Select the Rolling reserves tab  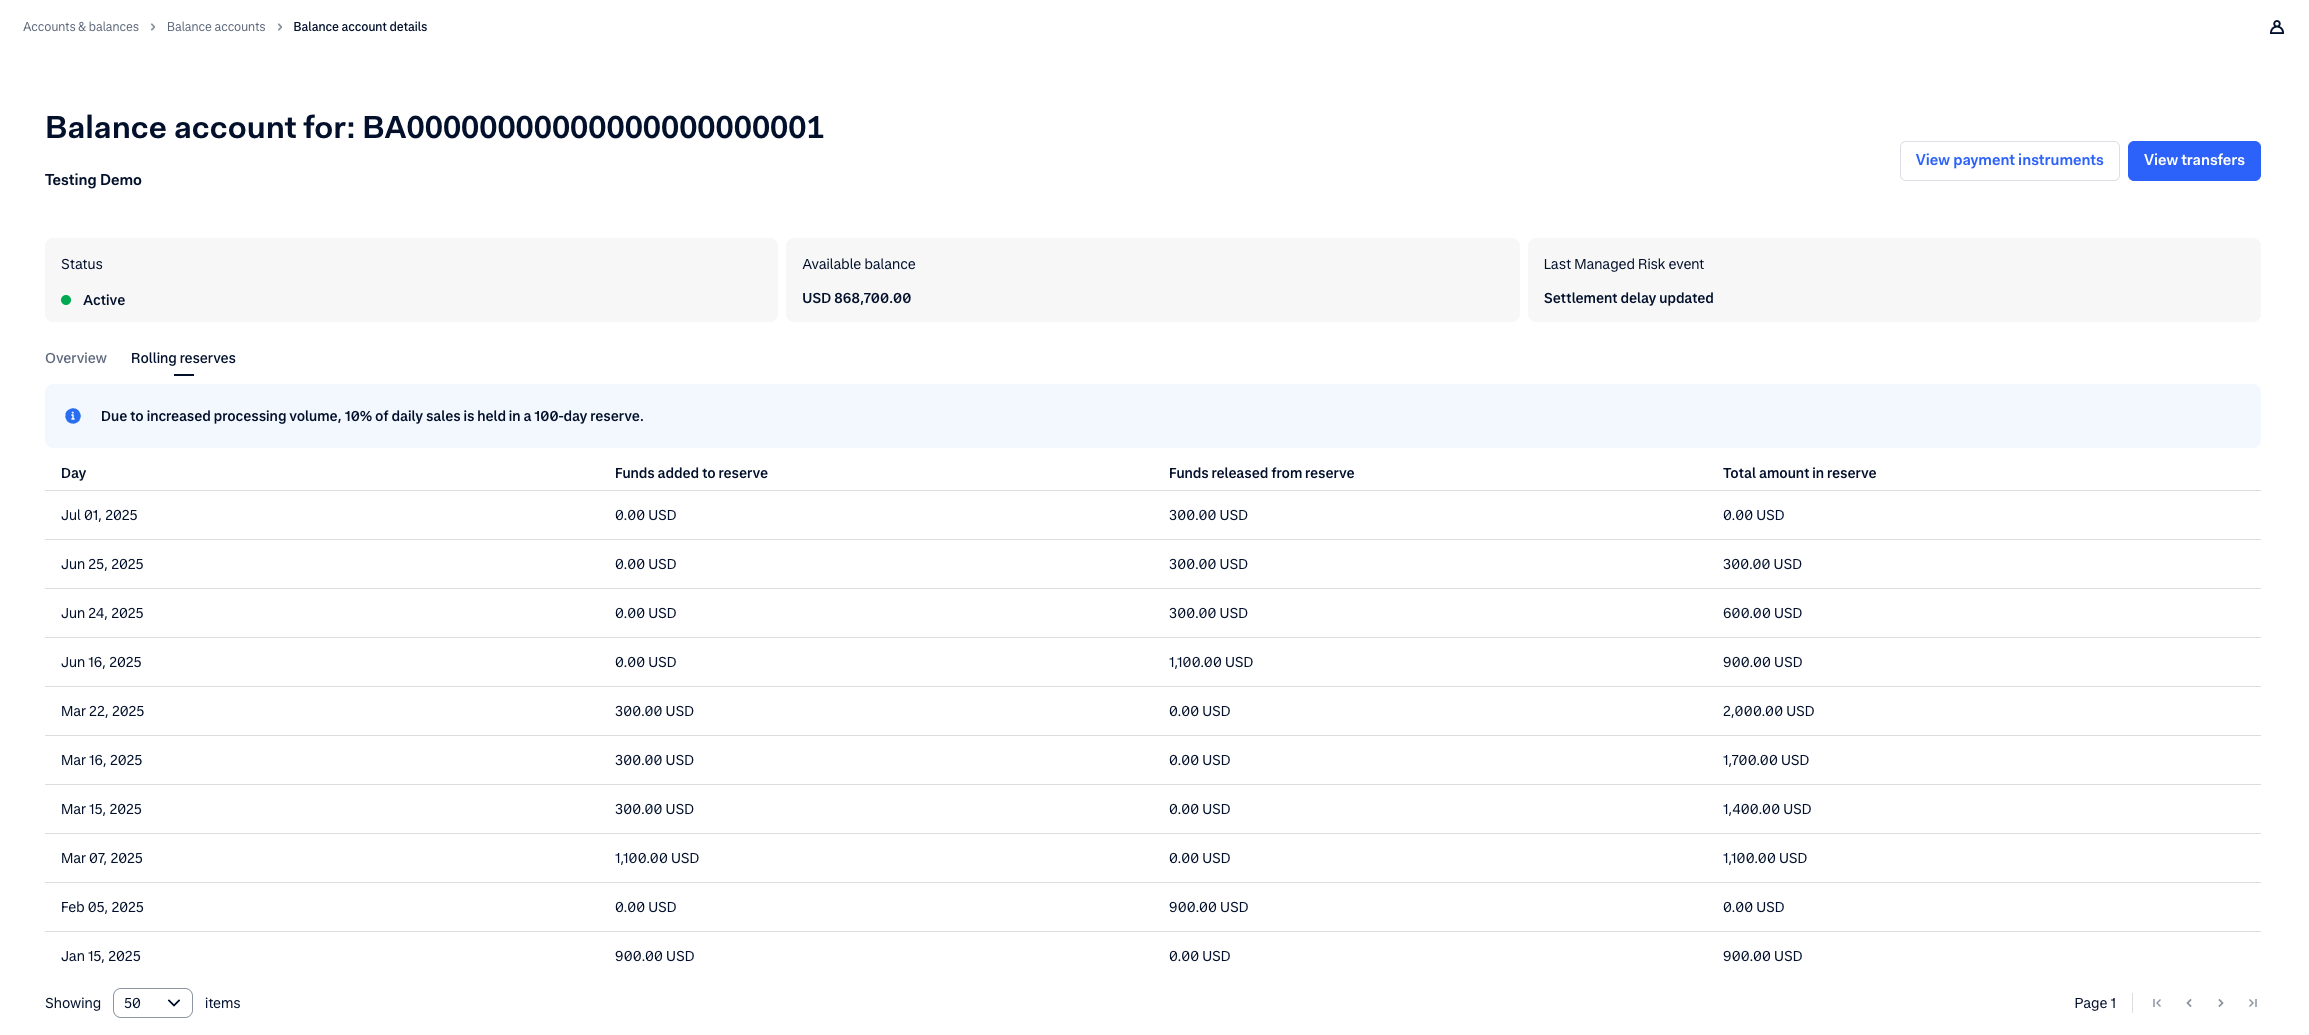[183, 358]
